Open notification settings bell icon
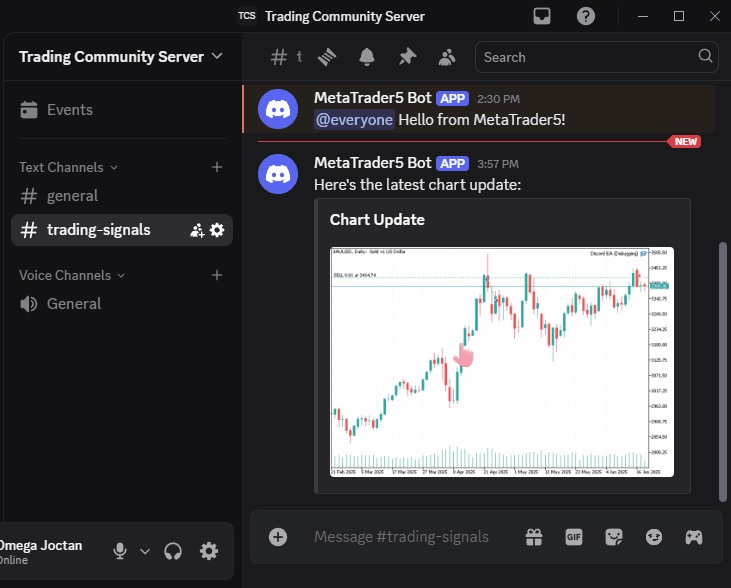 367,57
